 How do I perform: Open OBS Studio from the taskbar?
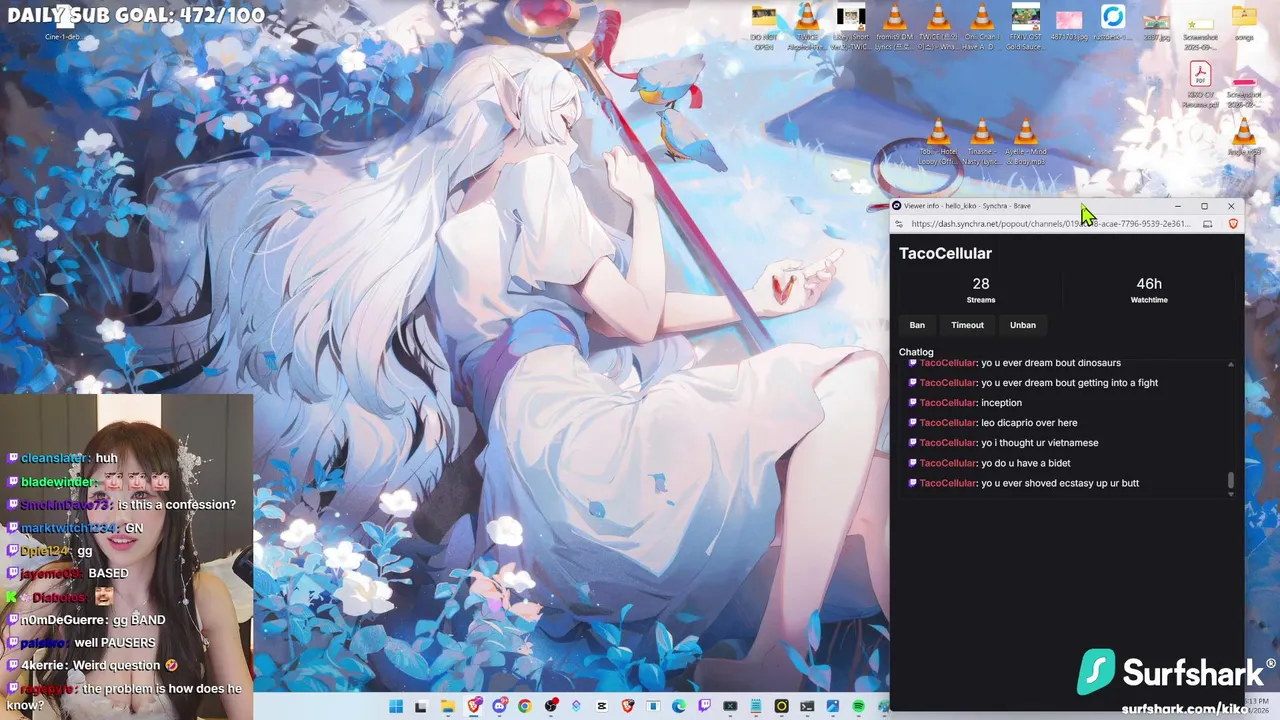click(x=551, y=707)
